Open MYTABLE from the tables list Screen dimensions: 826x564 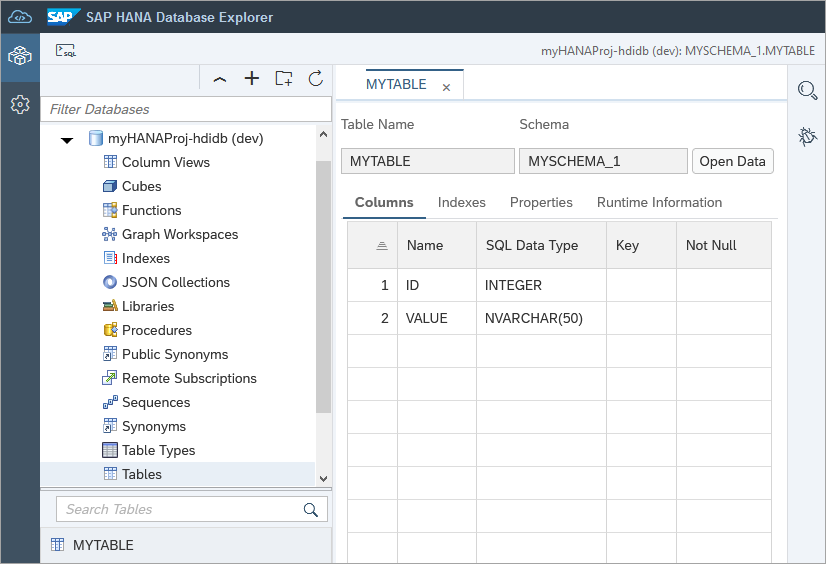pyautogui.click(x=103, y=545)
